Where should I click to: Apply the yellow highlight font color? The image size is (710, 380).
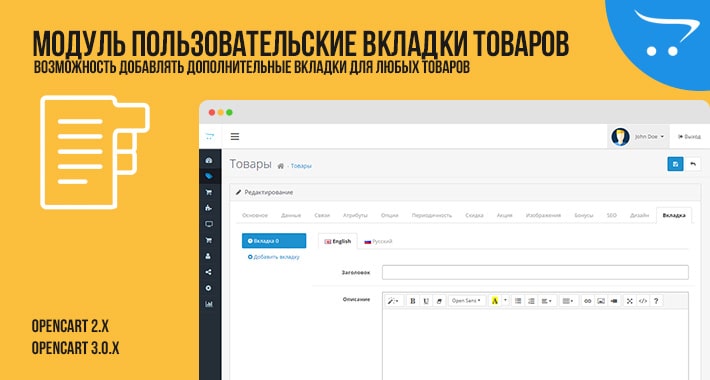pyautogui.click(x=495, y=301)
